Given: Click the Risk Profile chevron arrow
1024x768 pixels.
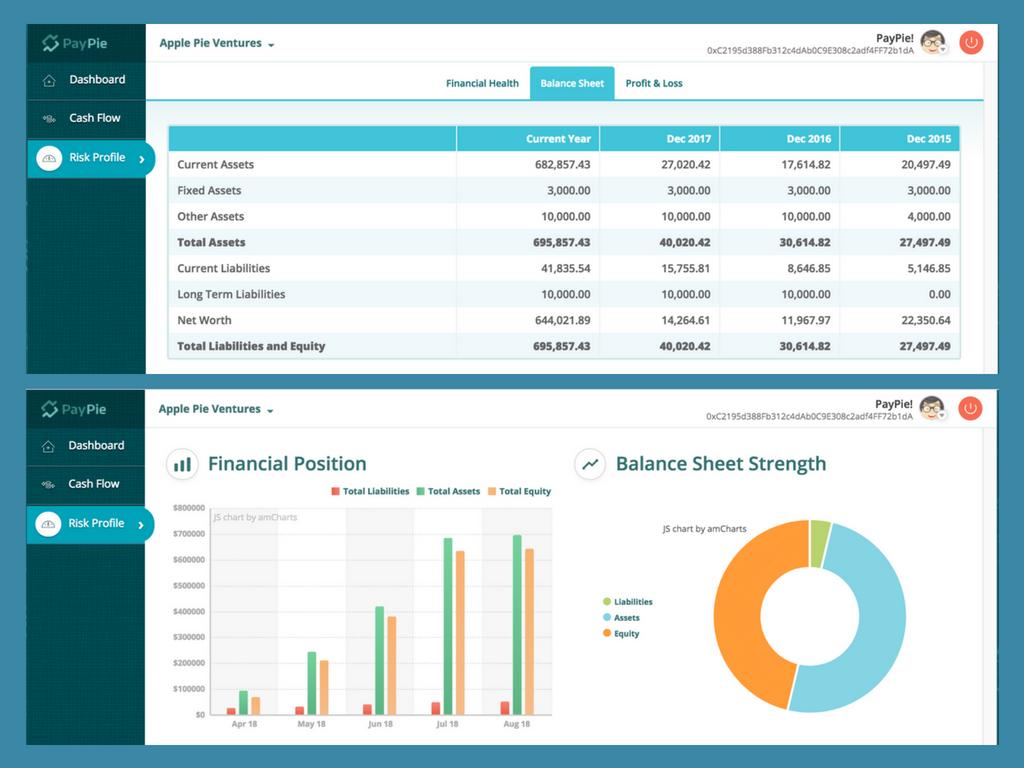Looking at the screenshot, I should (143, 157).
